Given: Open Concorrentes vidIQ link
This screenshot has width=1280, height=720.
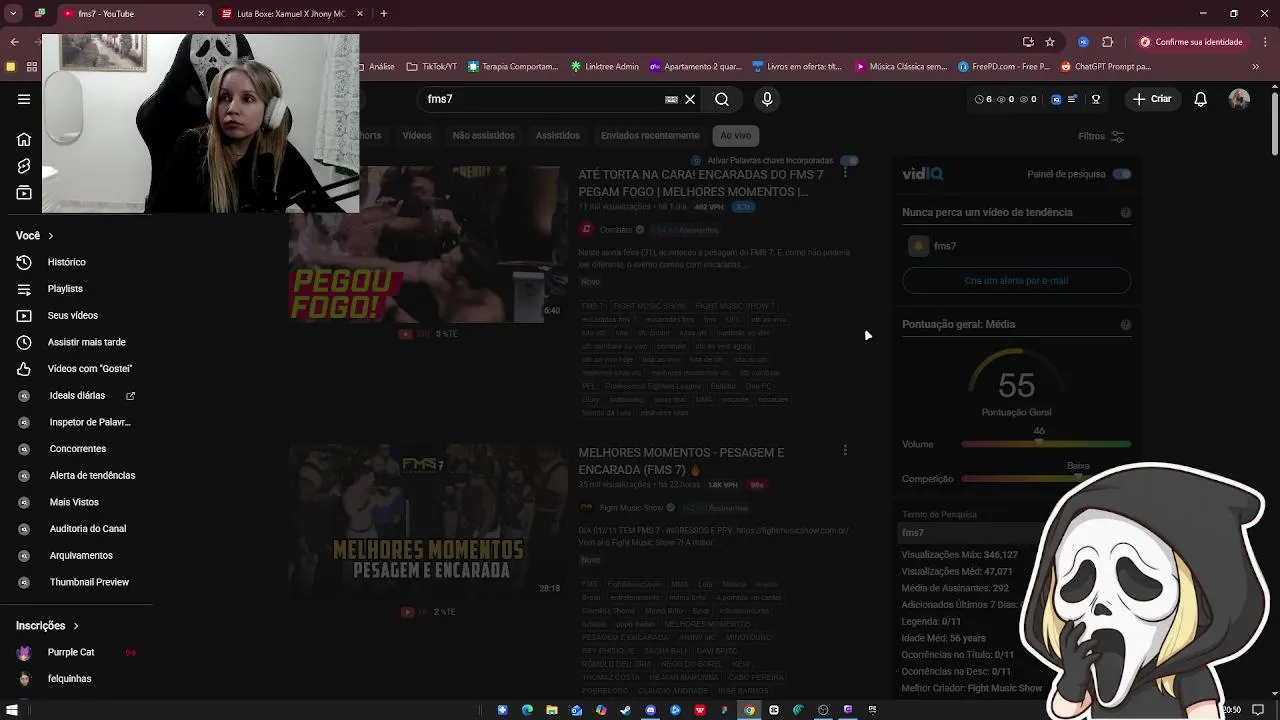Looking at the screenshot, I should pyautogui.click(x=77, y=449).
